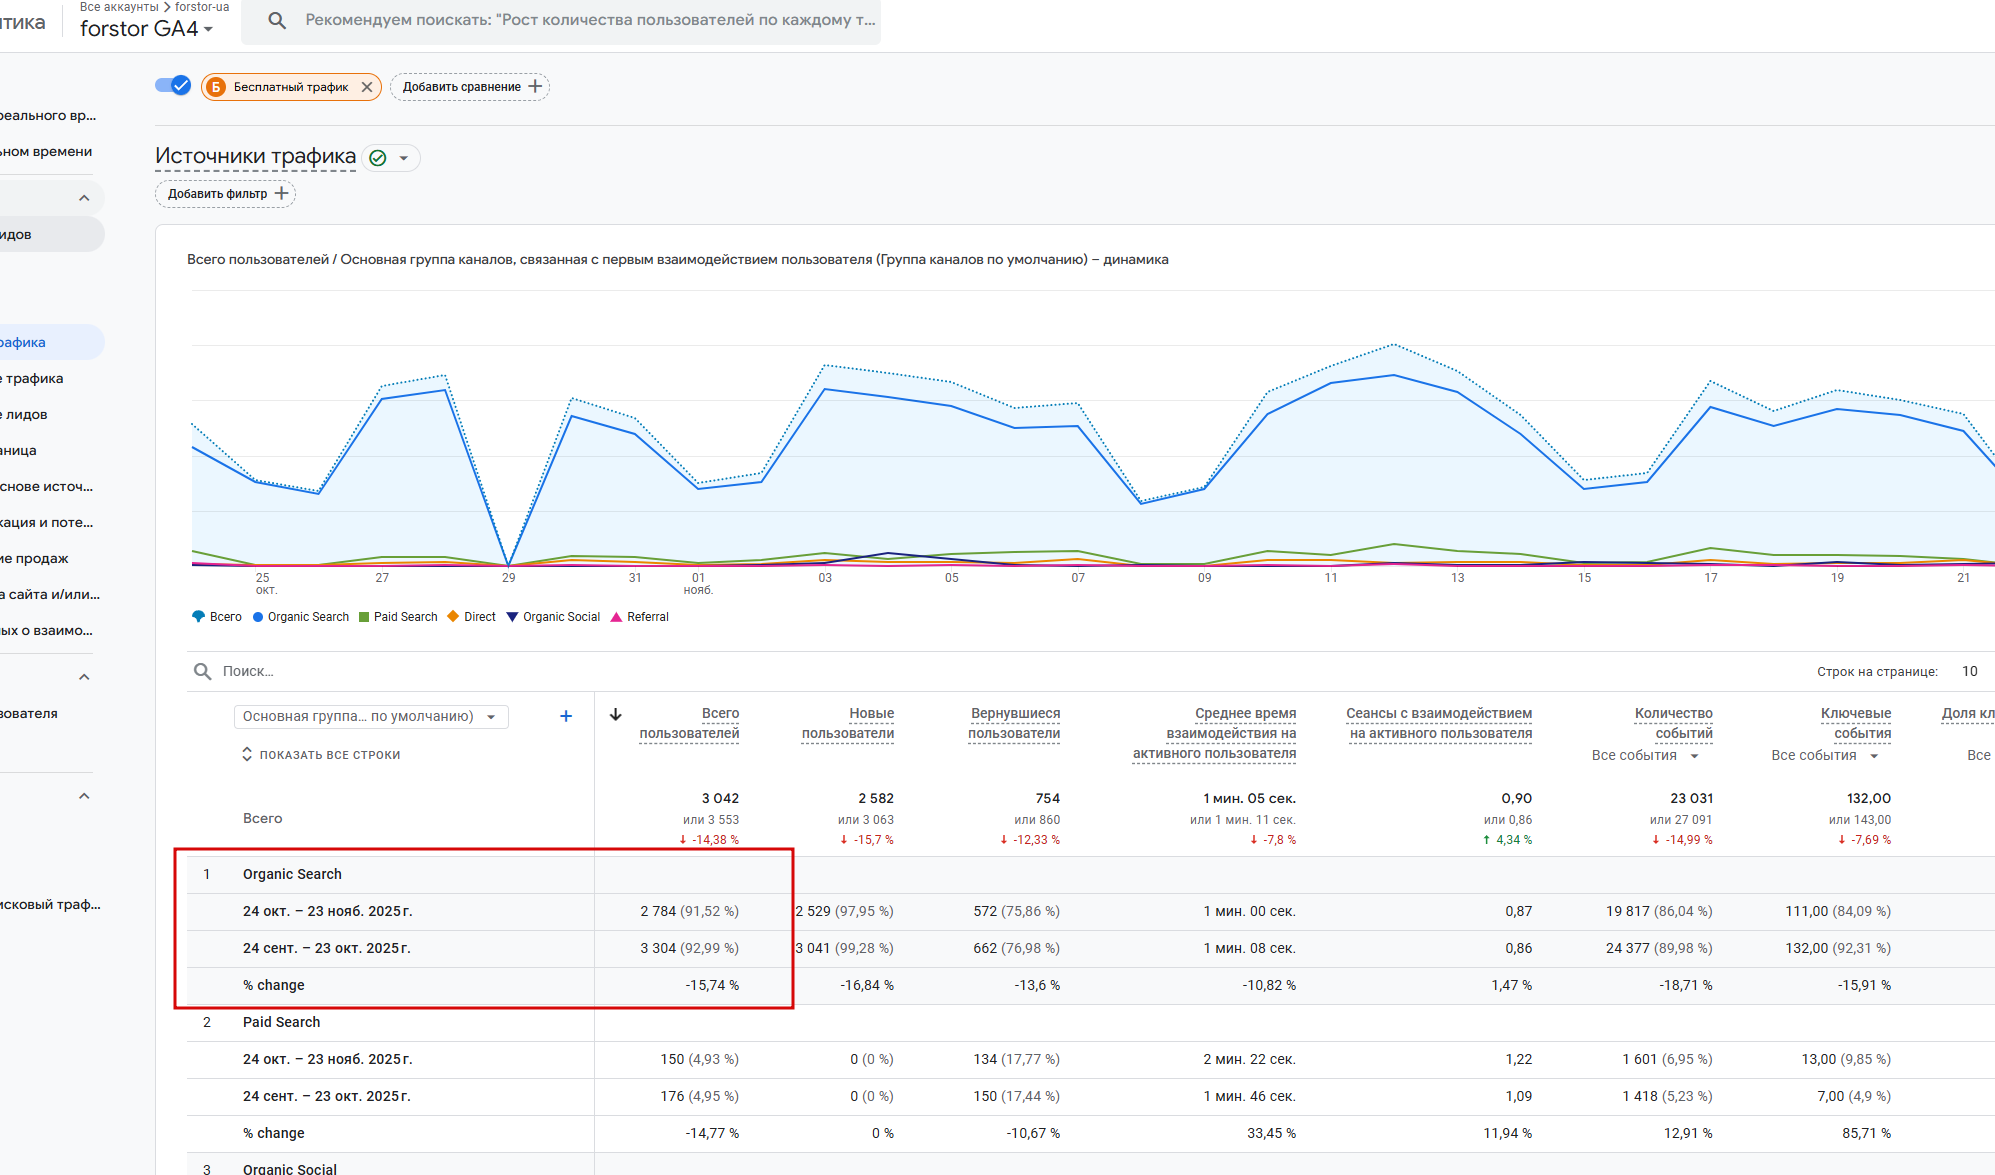
Task: Expand rows with ПОКАЗАТЬ ВСЕ СТРОКИ
Action: click(x=321, y=755)
